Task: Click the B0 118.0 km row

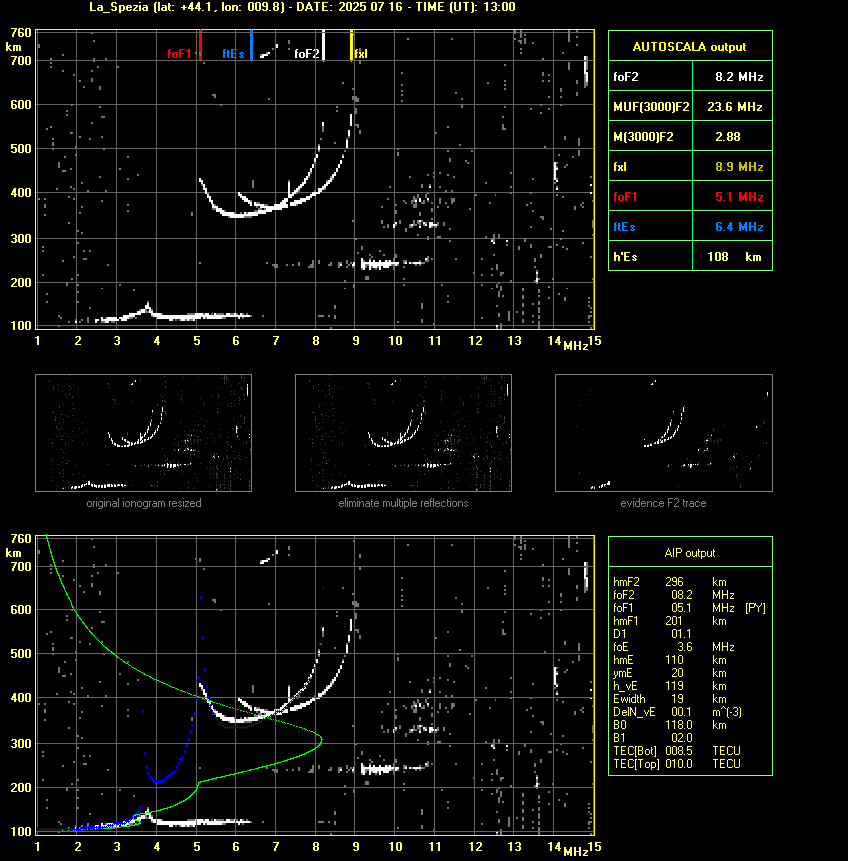Action: pyautogui.click(x=670, y=725)
